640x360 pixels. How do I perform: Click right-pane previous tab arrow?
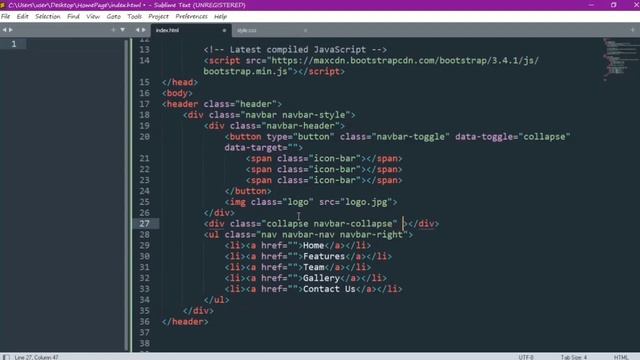tap(138, 30)
